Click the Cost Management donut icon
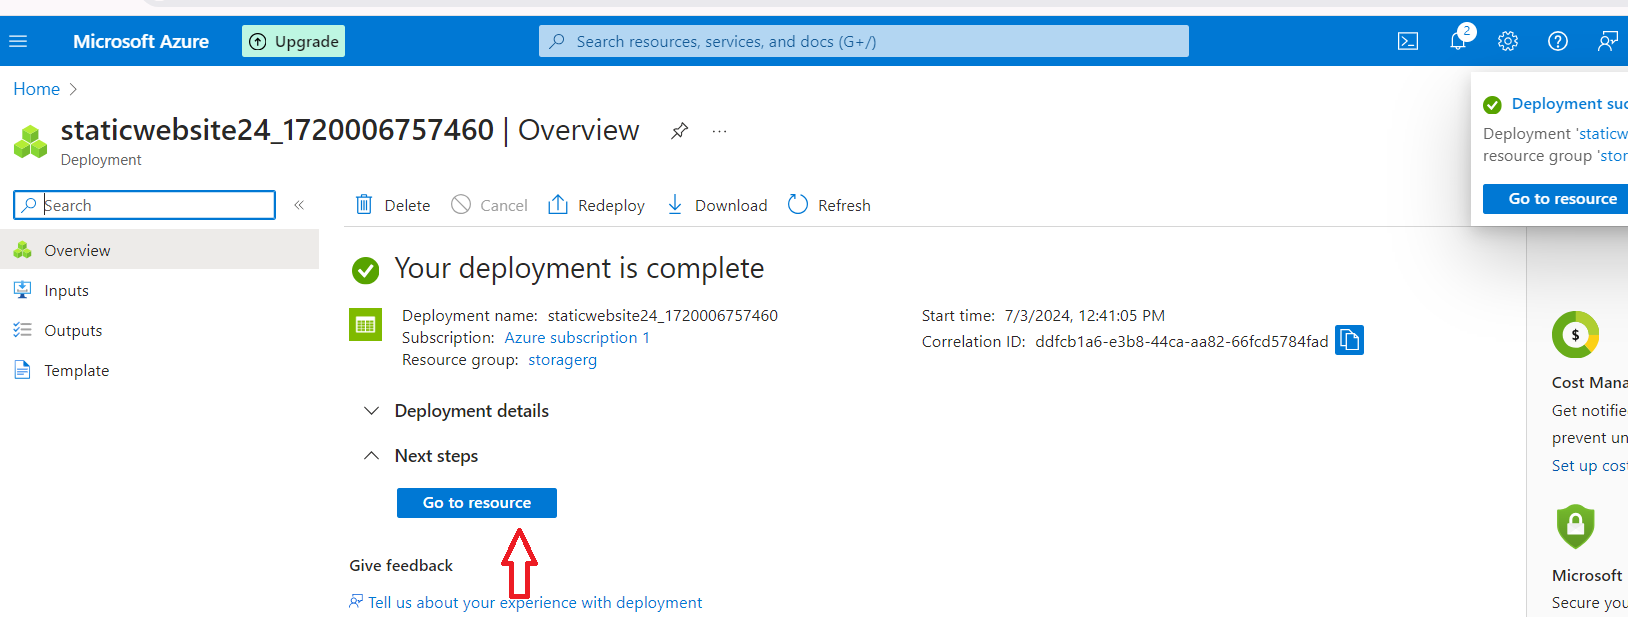This screenshot has width=1628, height=617. [x=1575, y=335]
